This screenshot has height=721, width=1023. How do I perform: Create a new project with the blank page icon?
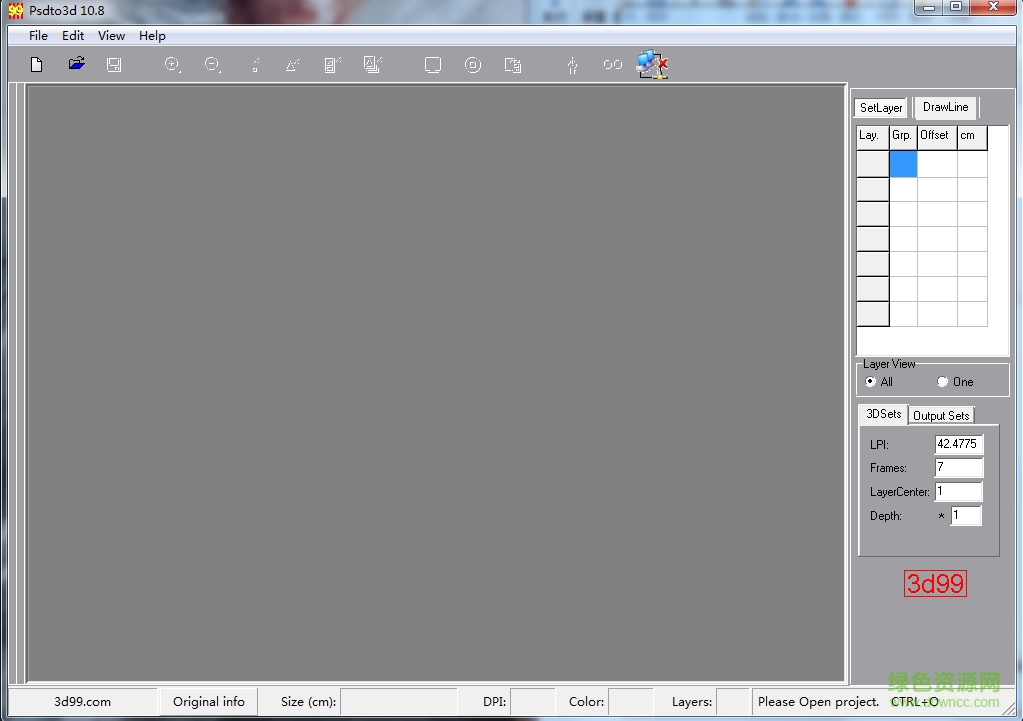(x=37, y=65)
